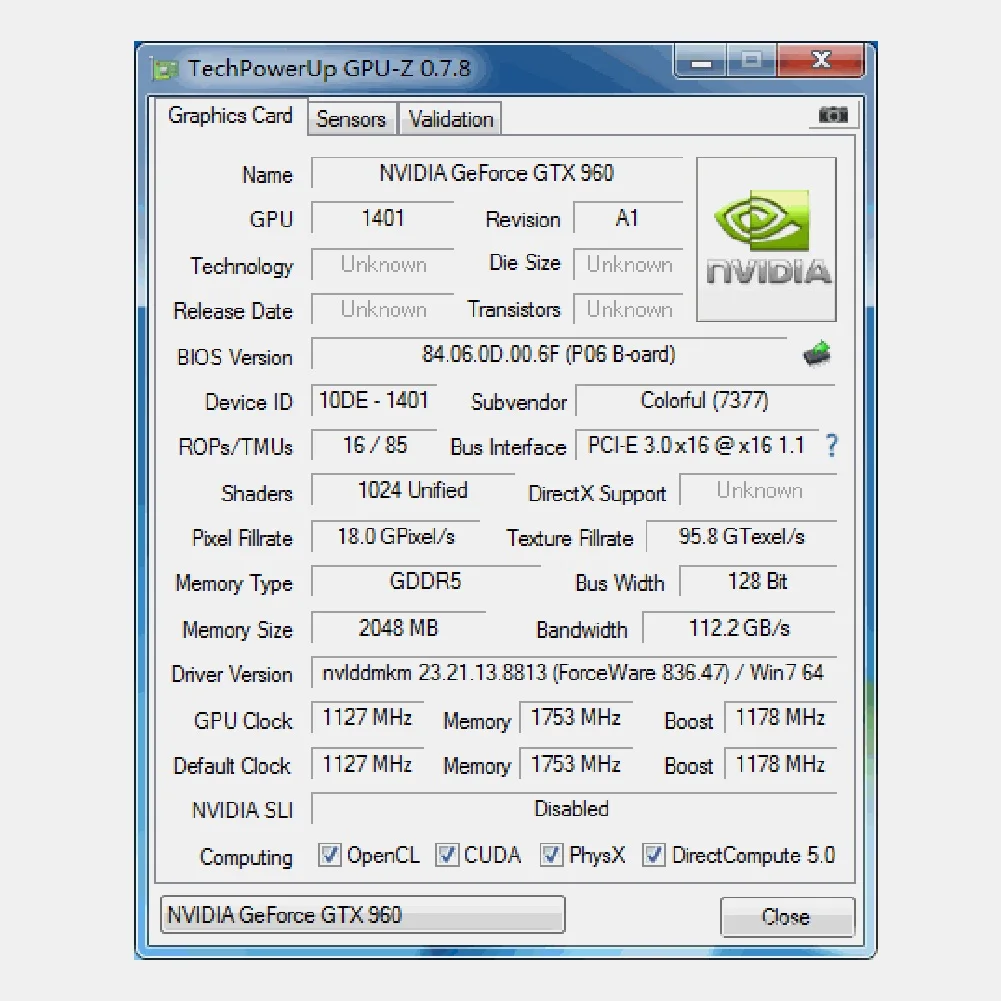Click the GPU field showing 1401

tap(382, 218)
